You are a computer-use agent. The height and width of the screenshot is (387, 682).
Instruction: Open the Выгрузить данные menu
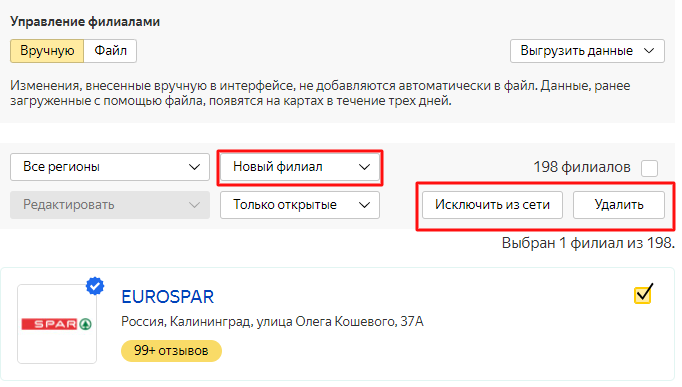tap(587, 51)
